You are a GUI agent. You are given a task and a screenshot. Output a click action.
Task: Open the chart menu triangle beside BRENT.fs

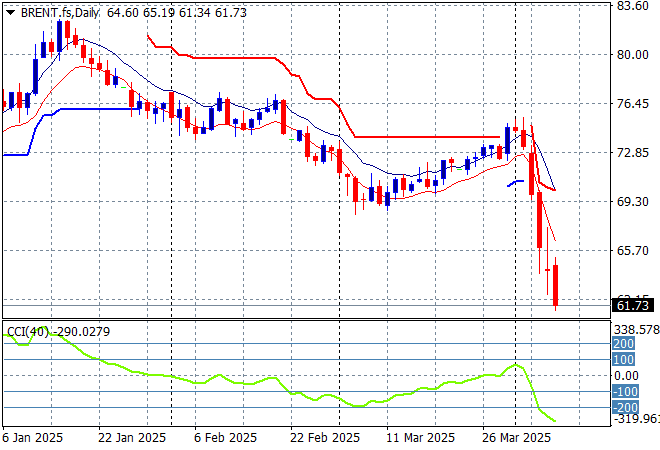click(x=10, y=13)
